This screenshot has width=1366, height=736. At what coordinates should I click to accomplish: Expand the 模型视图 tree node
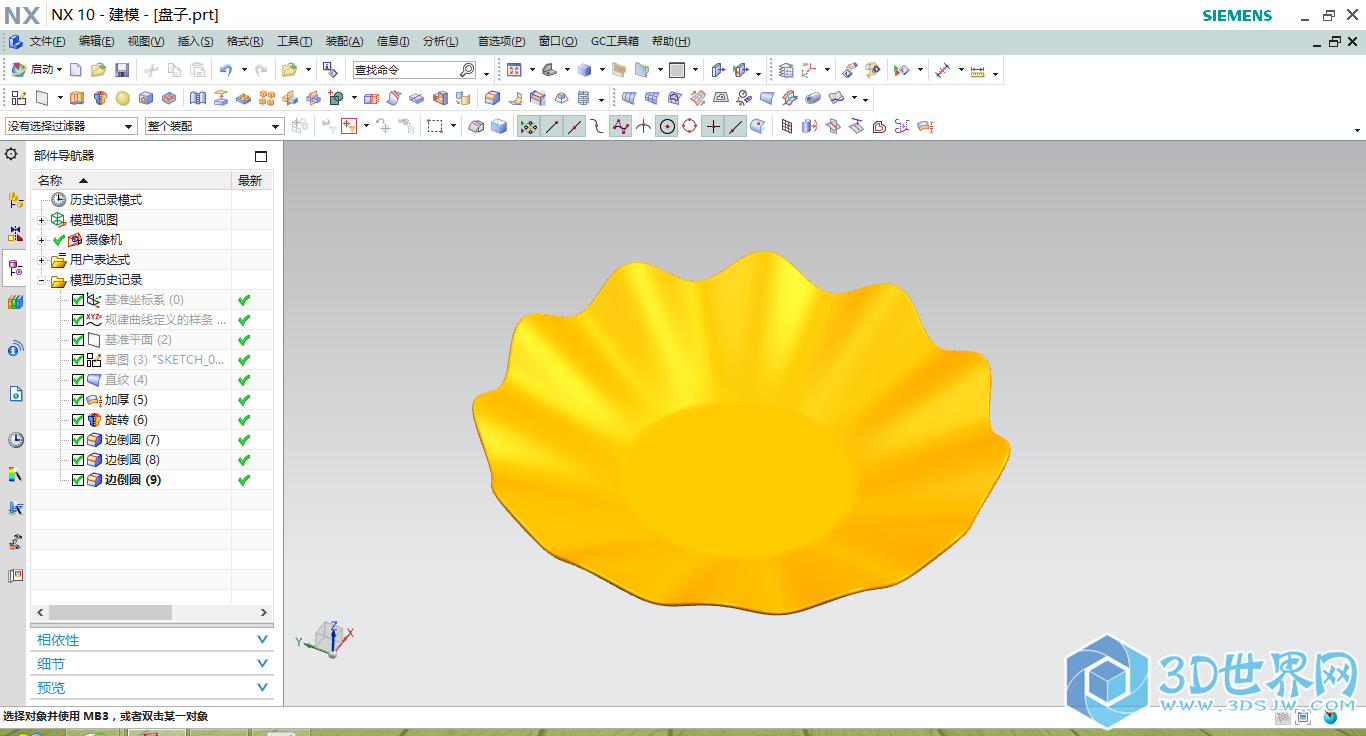click(x=41, y=220)
